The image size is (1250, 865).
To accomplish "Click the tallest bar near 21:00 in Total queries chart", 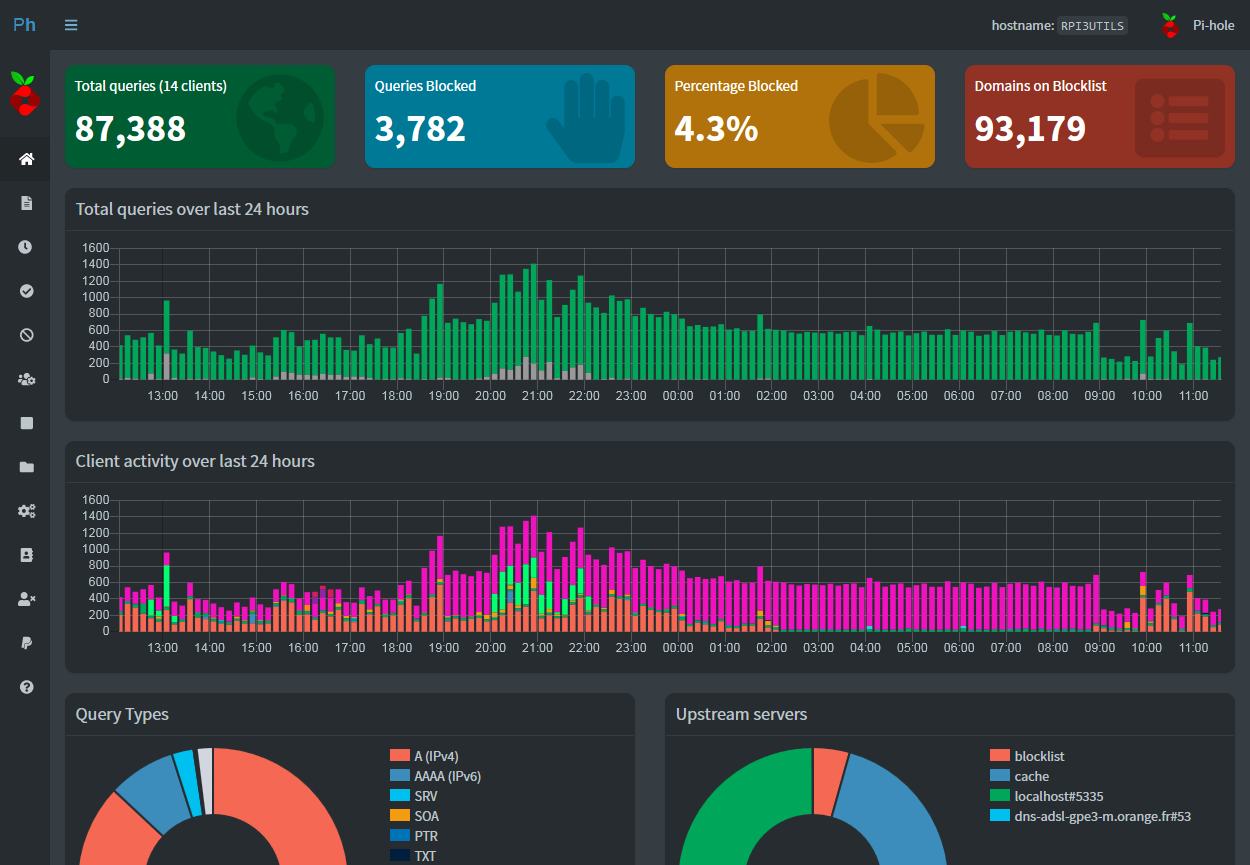I will [x=534, y=321].
